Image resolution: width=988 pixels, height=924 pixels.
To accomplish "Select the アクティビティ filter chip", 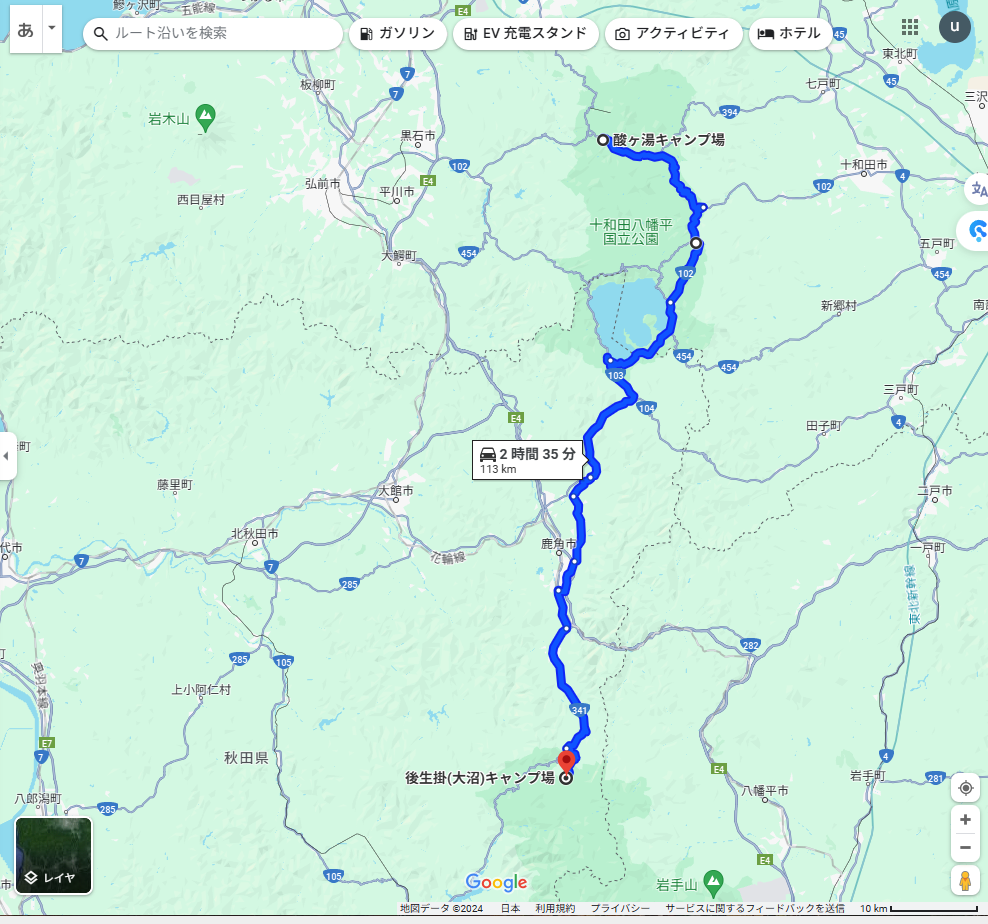I will [x=674, y=33].
